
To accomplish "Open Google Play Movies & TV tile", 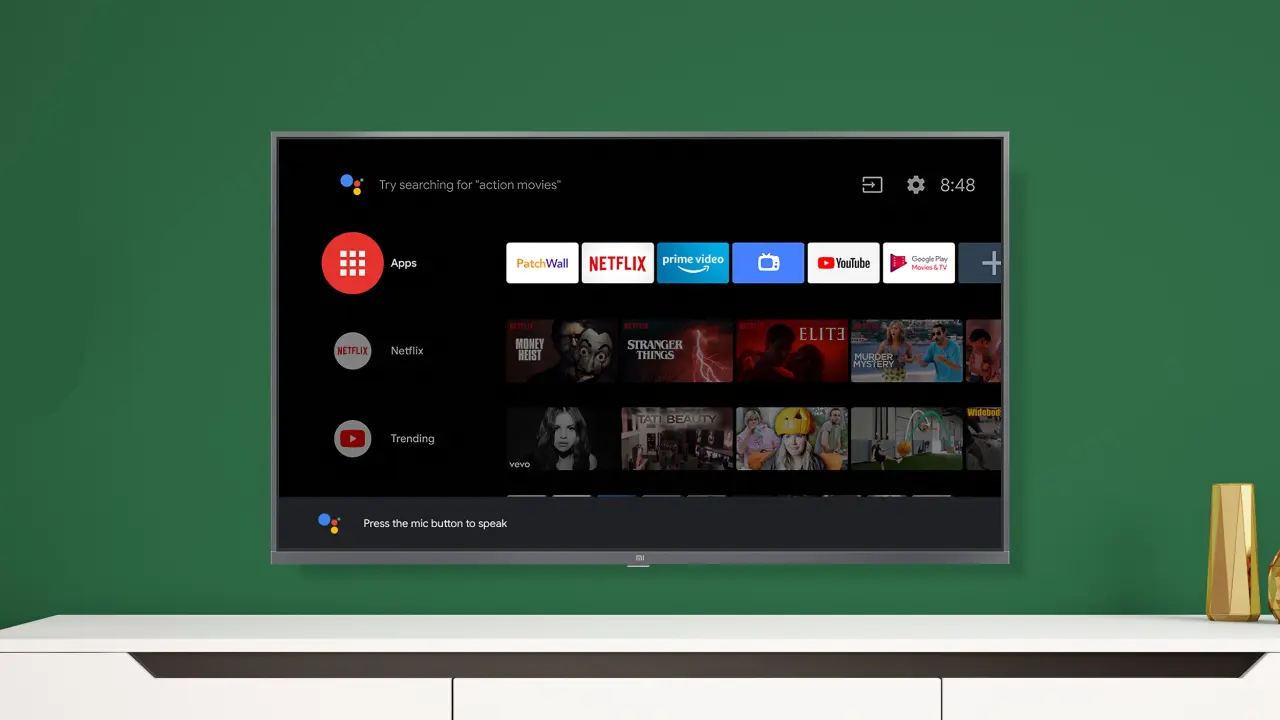I will (918, 263).
